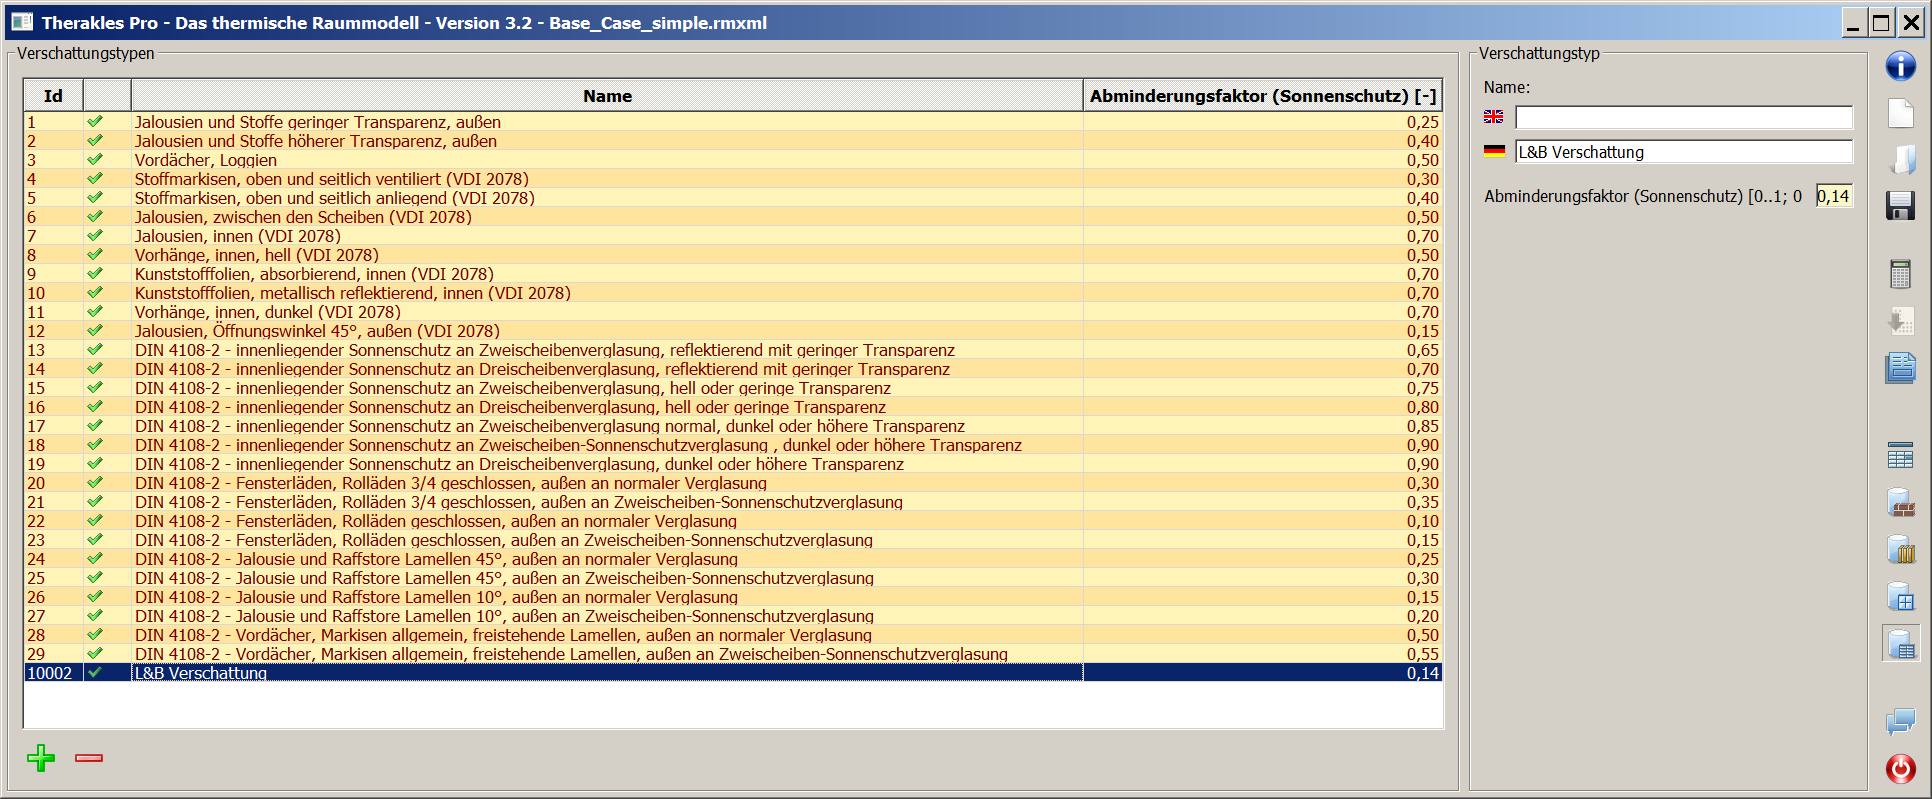This screenshot has width=1932, height=799.
Task: Sort by the Id column header
Action: point(53,96)
